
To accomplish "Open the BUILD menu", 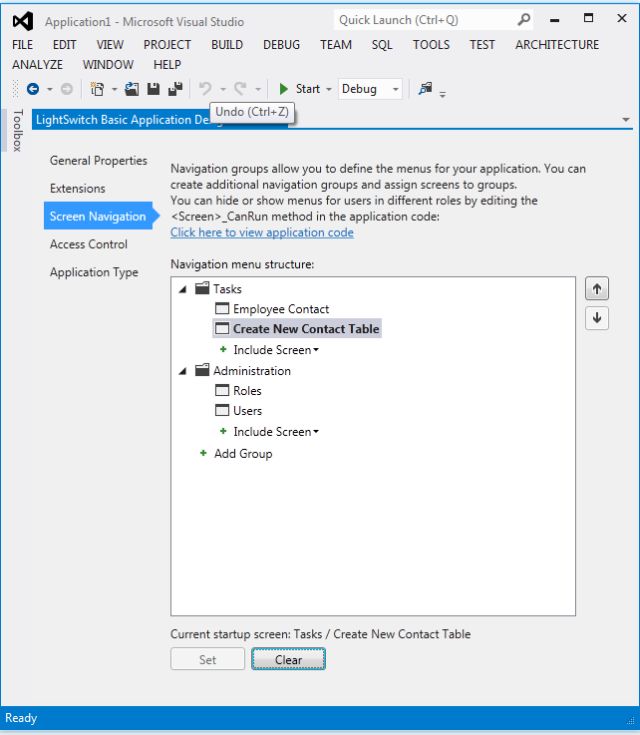I will coord(227,45).
